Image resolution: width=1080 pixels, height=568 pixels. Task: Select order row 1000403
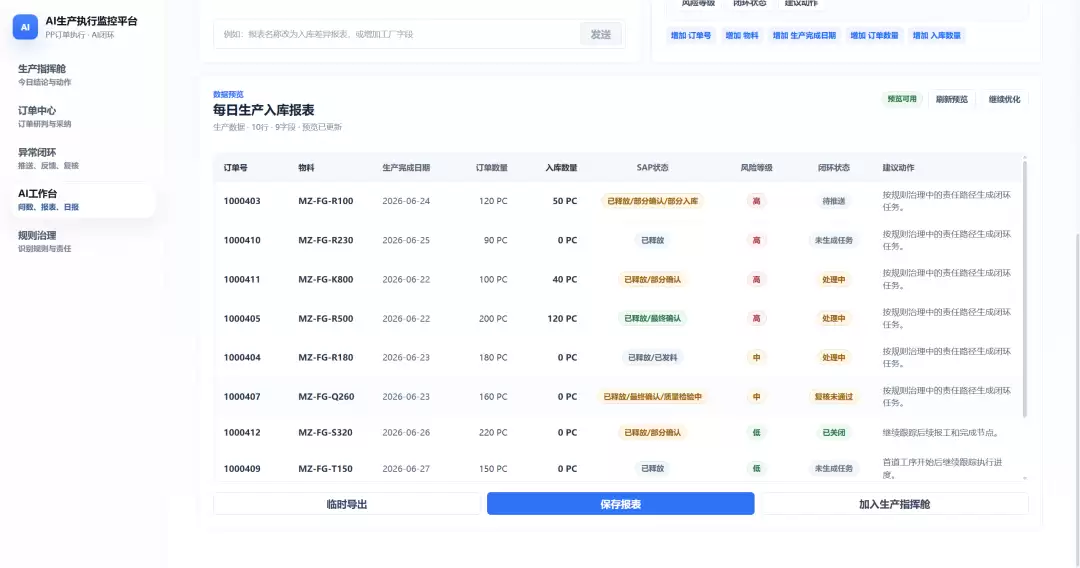[618, 201]
